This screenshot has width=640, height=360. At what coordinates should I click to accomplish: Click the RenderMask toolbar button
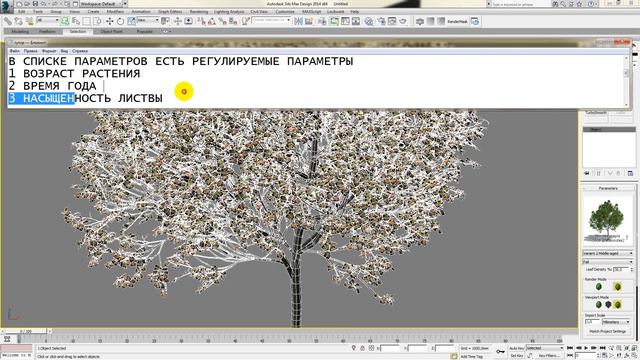pyautogui.click(x=457, y=21)
